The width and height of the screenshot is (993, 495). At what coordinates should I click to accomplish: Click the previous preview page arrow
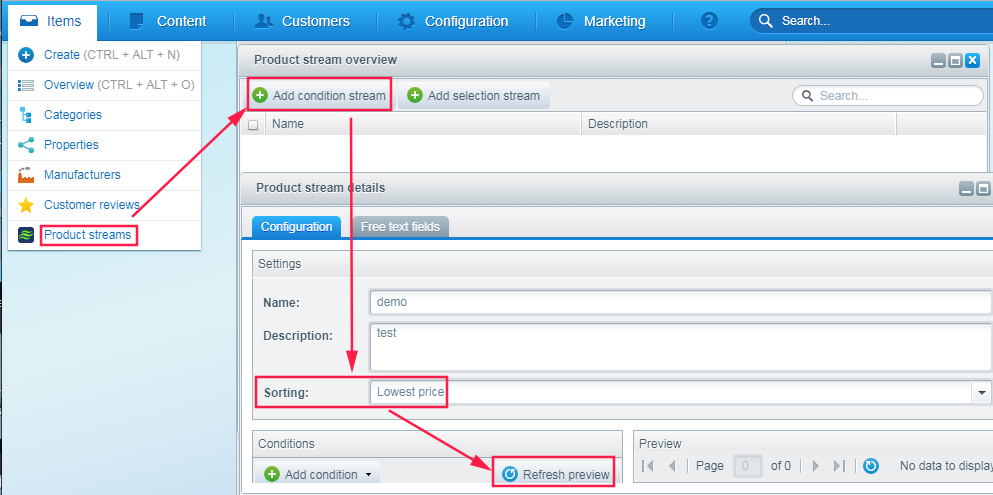[x=672, y=466]
